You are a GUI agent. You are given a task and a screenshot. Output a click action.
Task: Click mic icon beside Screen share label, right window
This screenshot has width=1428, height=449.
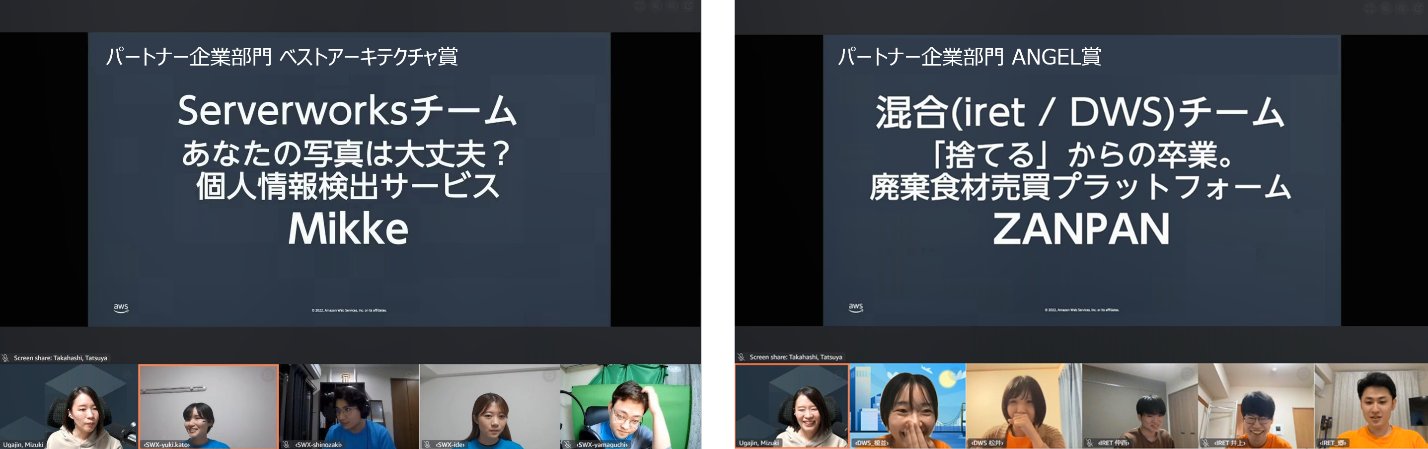[x=741, y=357]
